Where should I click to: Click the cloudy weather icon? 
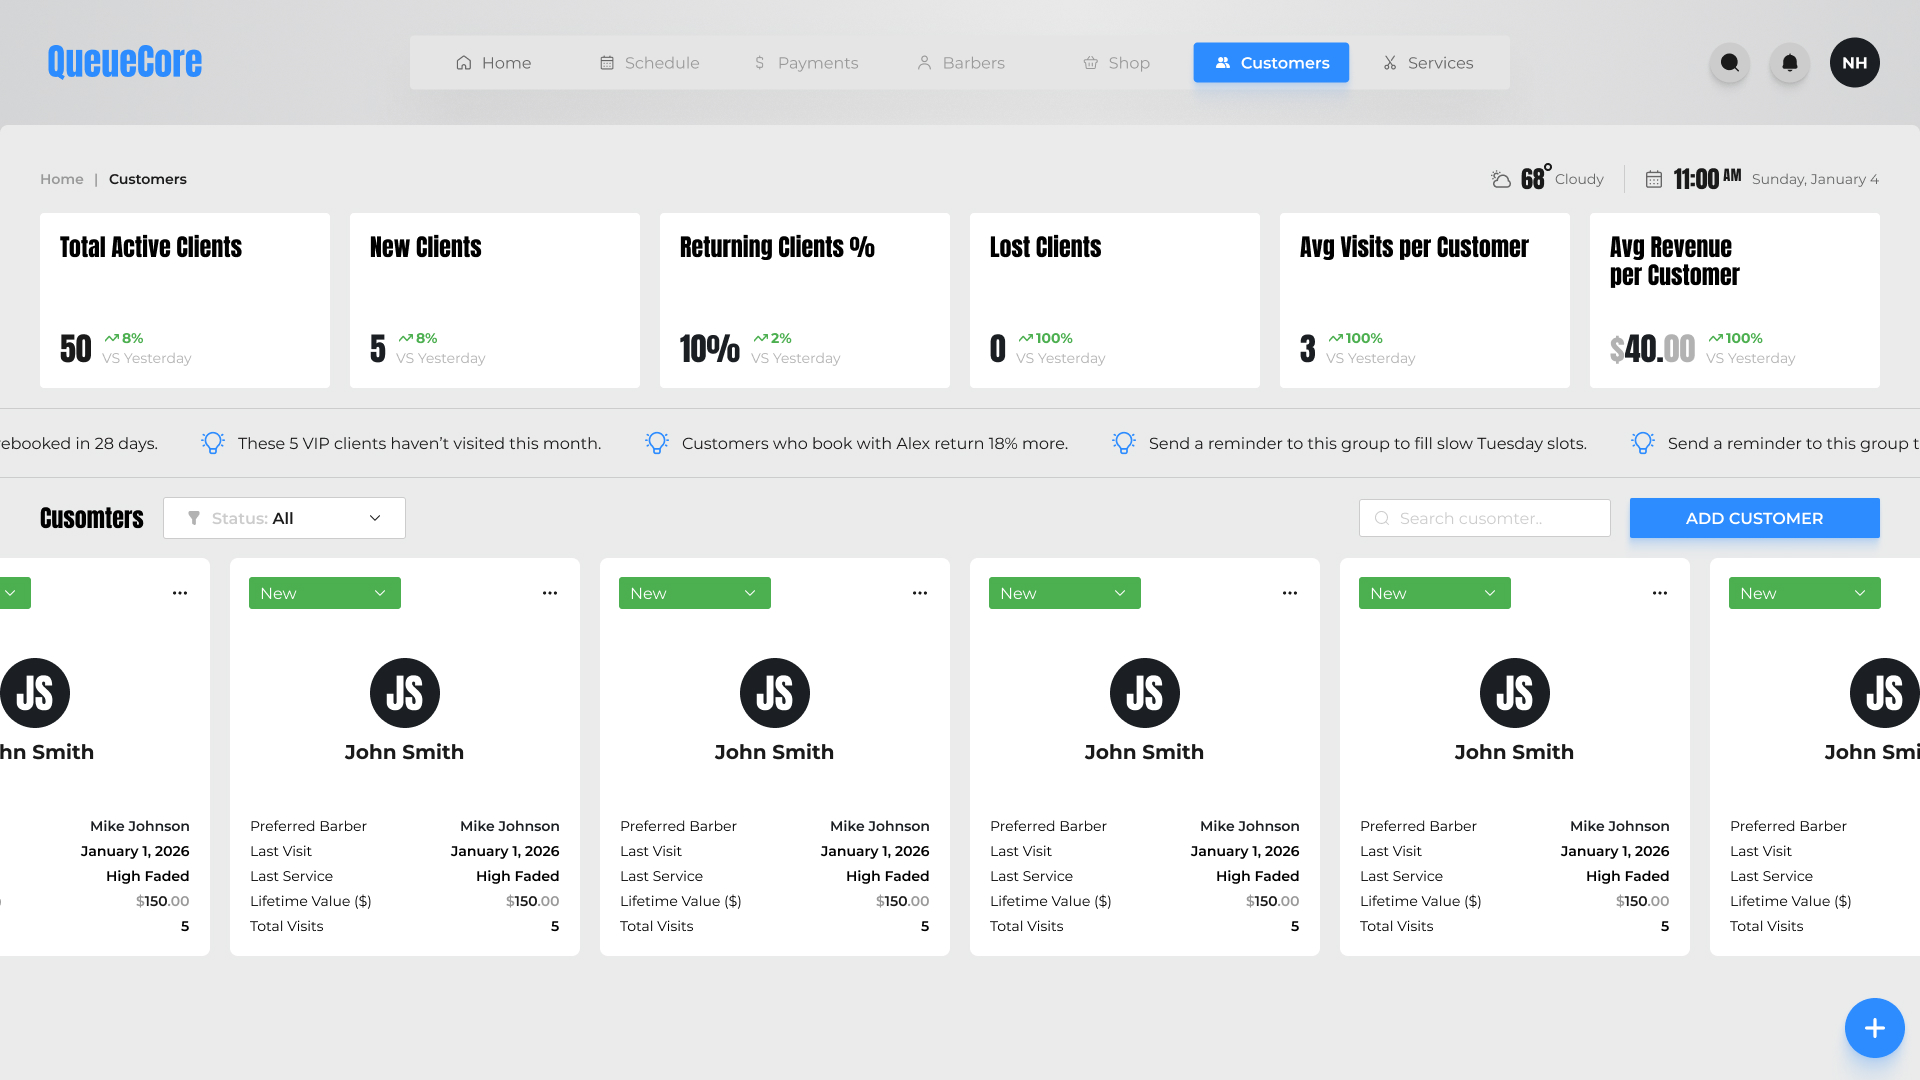[1500, 179]
